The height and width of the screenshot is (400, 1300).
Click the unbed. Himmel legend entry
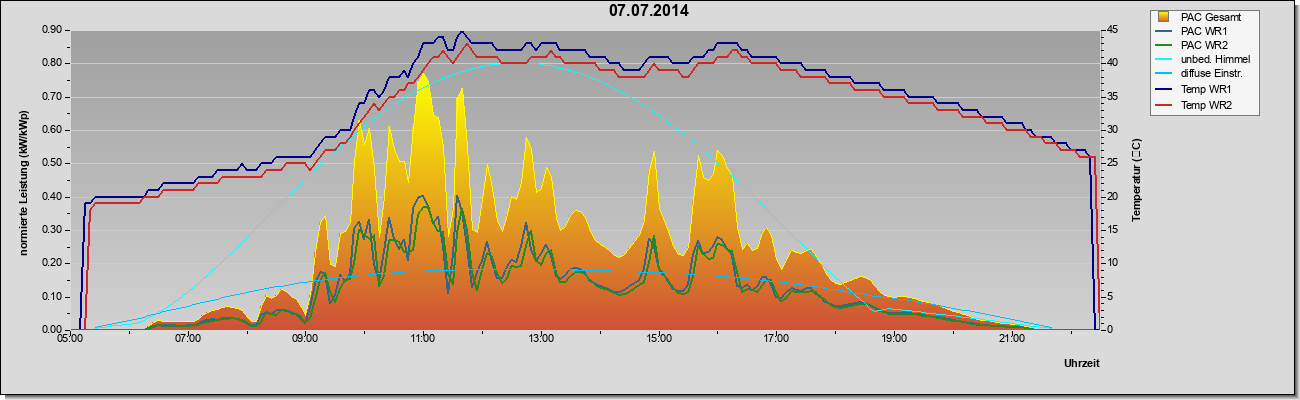click(1204, 60)
